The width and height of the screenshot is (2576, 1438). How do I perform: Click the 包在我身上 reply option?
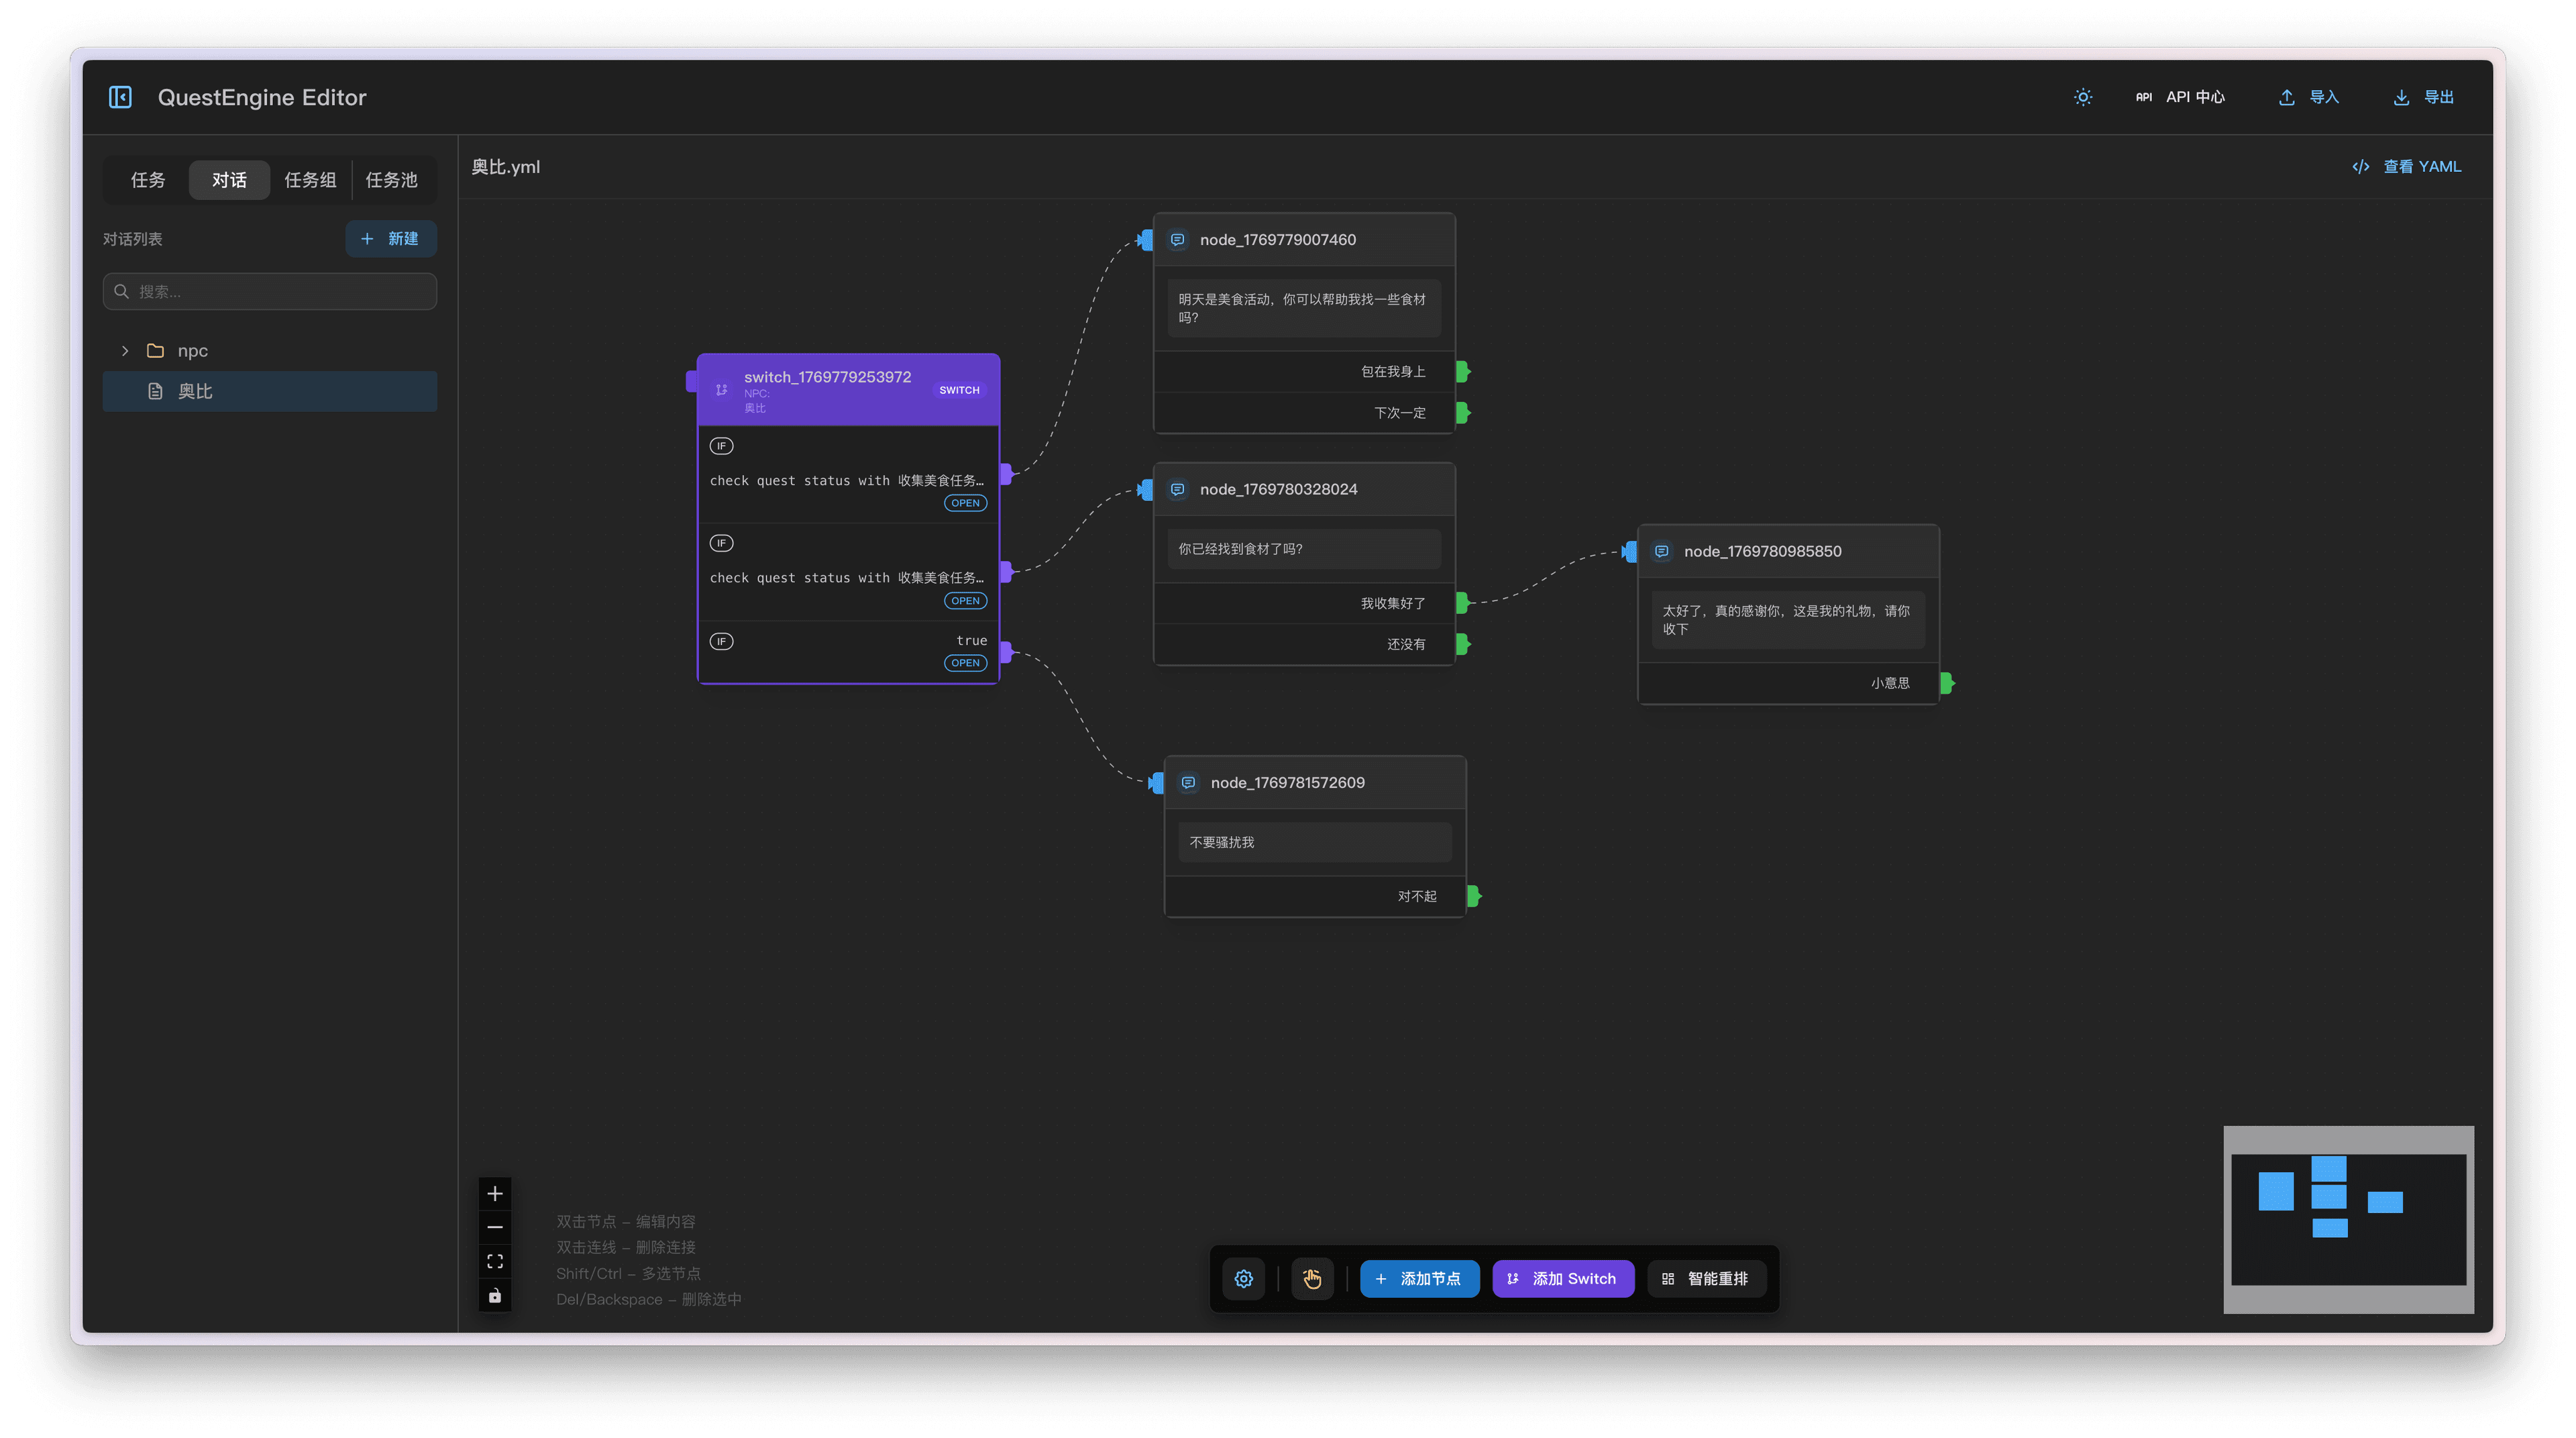click(1304, 372)
